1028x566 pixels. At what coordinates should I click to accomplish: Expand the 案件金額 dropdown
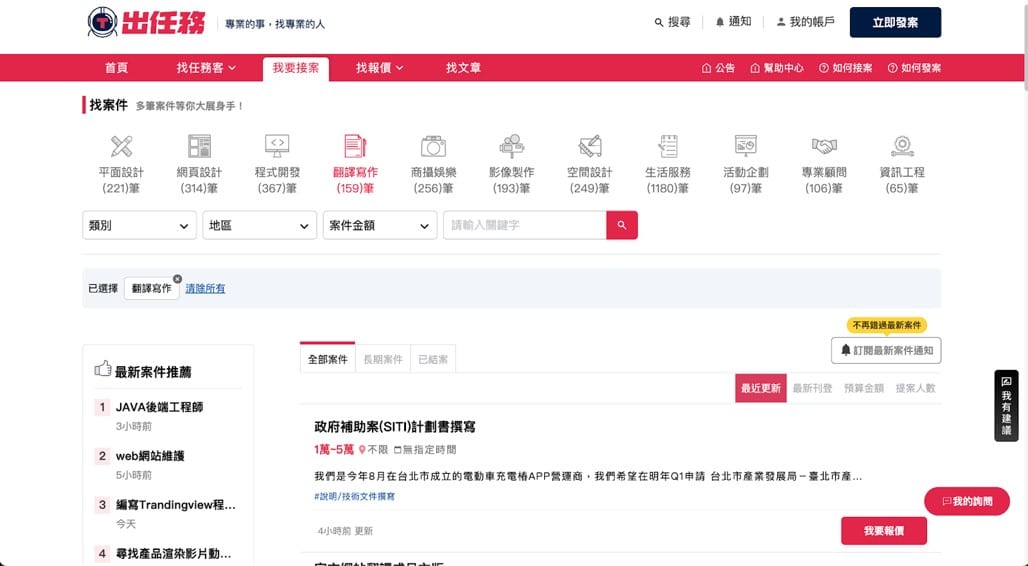[x=380, y=226]
